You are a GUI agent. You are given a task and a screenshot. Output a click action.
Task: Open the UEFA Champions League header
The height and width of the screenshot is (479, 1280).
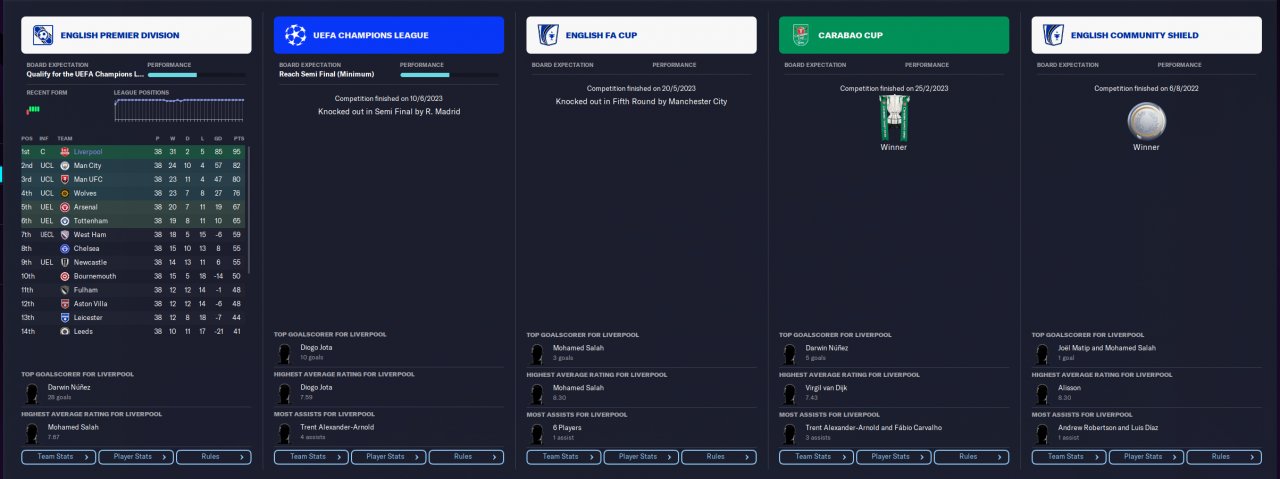coord(389,35)
